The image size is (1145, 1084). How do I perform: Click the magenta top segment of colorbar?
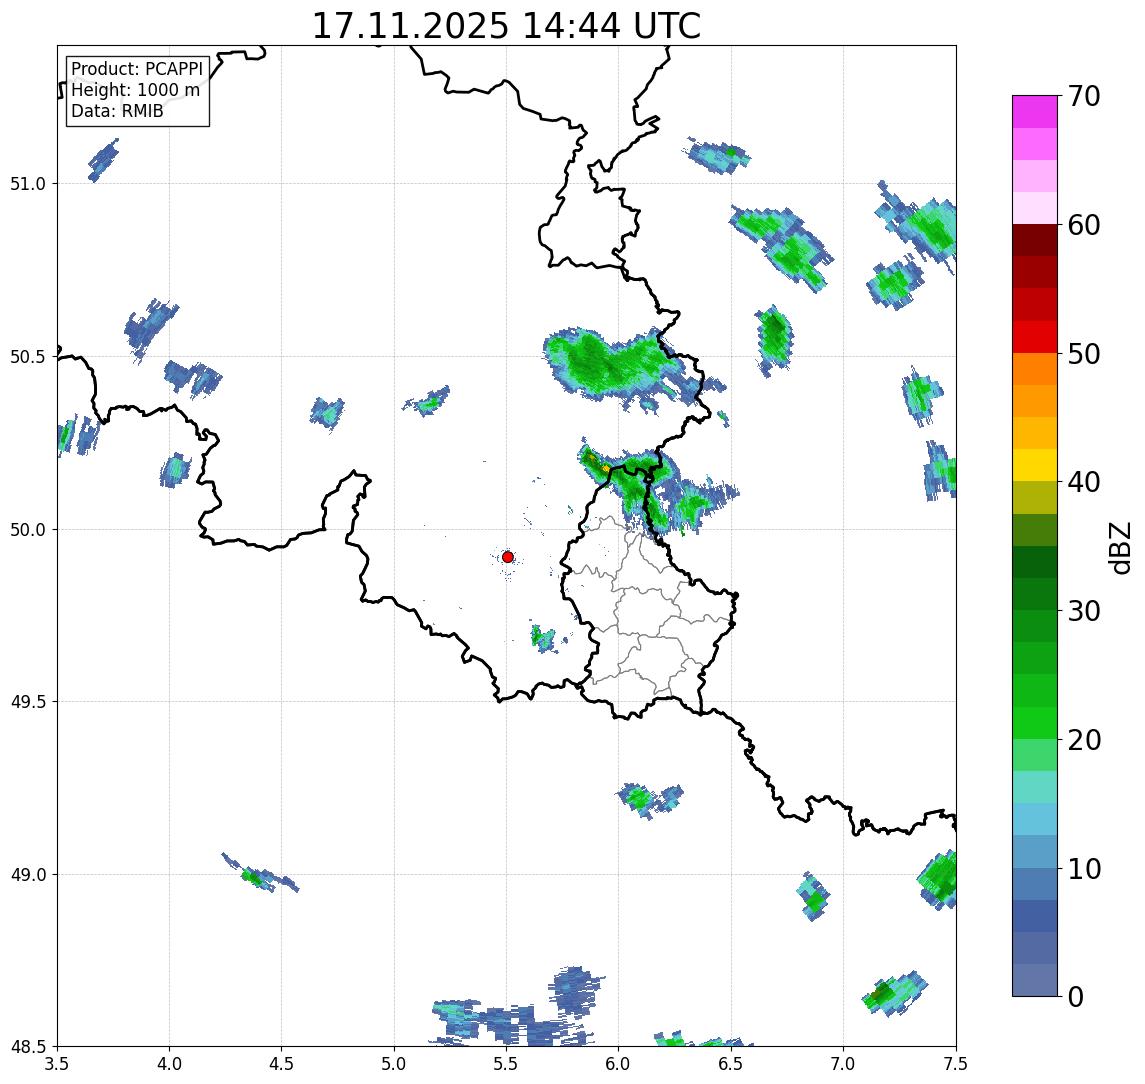(x=1035, y=112)
